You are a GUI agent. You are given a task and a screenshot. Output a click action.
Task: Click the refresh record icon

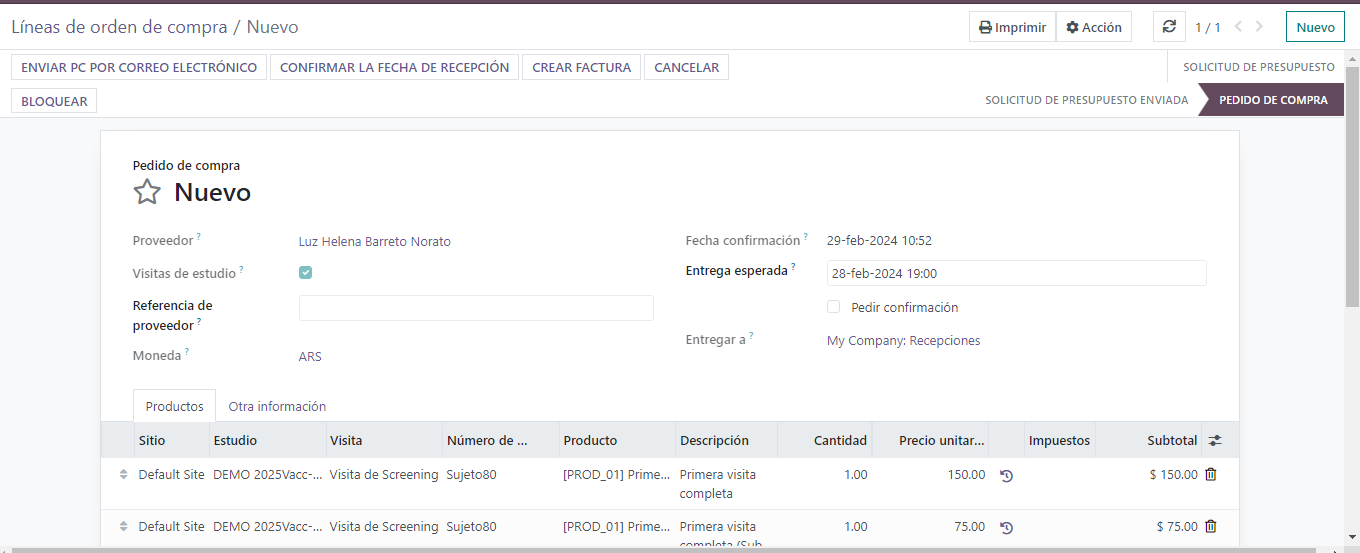pos(1169,27)
